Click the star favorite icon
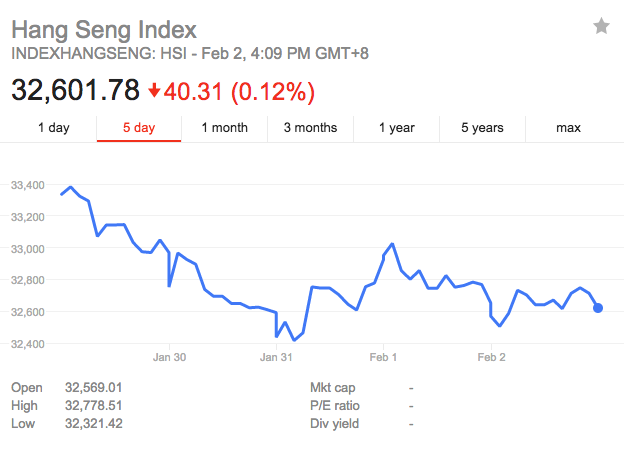624x457 pixels. [601, 26]
